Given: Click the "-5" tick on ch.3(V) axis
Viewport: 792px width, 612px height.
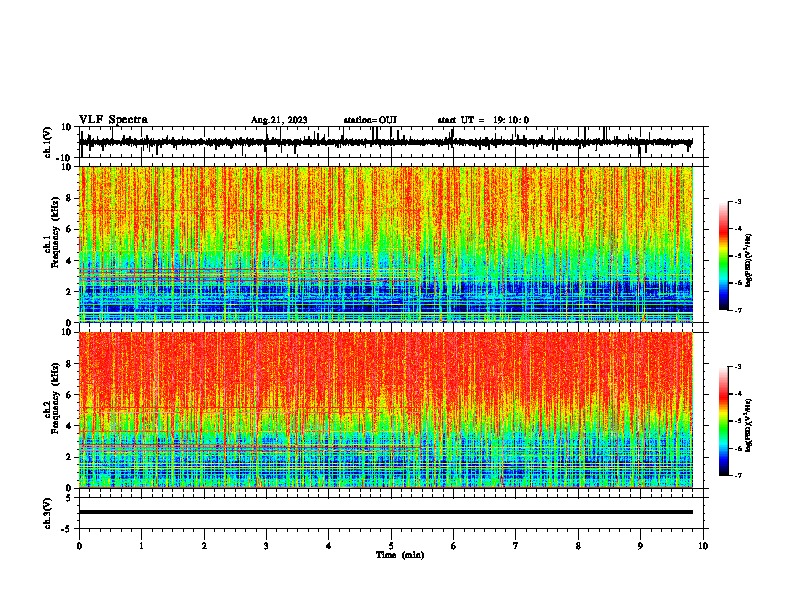Looking at the screenshot, I should 67,529.
